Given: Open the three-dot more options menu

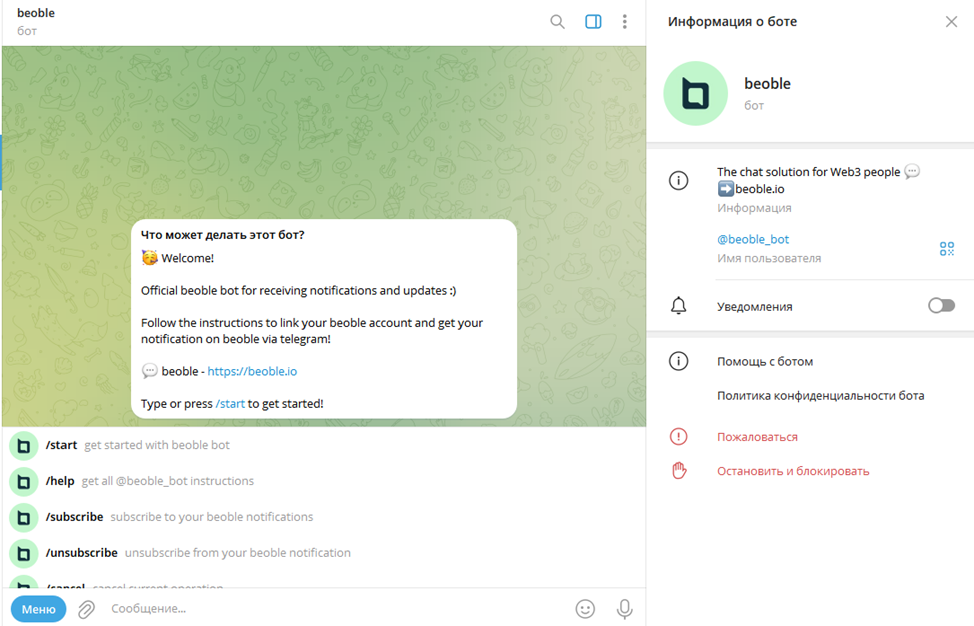Looking at the screenshot, I should click(x=625, y=22).
